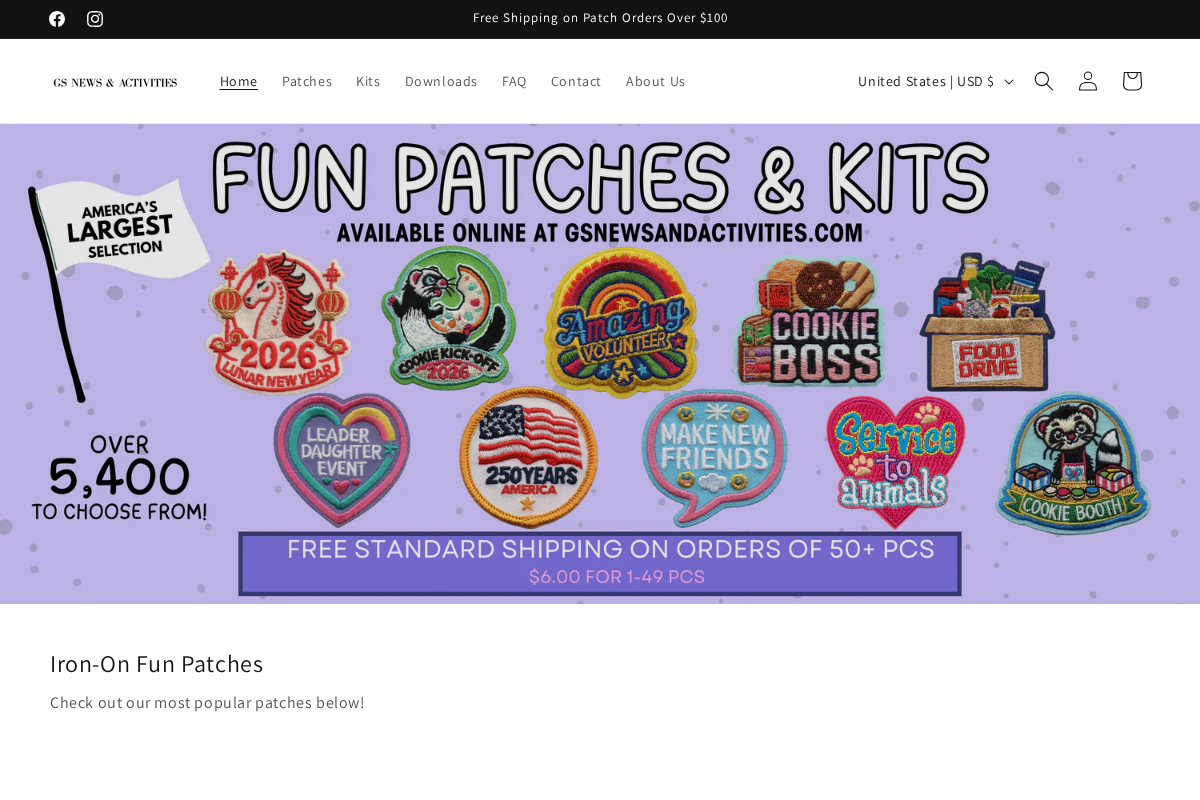Visit the About Us page
Viewport: 1200px width, 800px height.
pos(655,81)
